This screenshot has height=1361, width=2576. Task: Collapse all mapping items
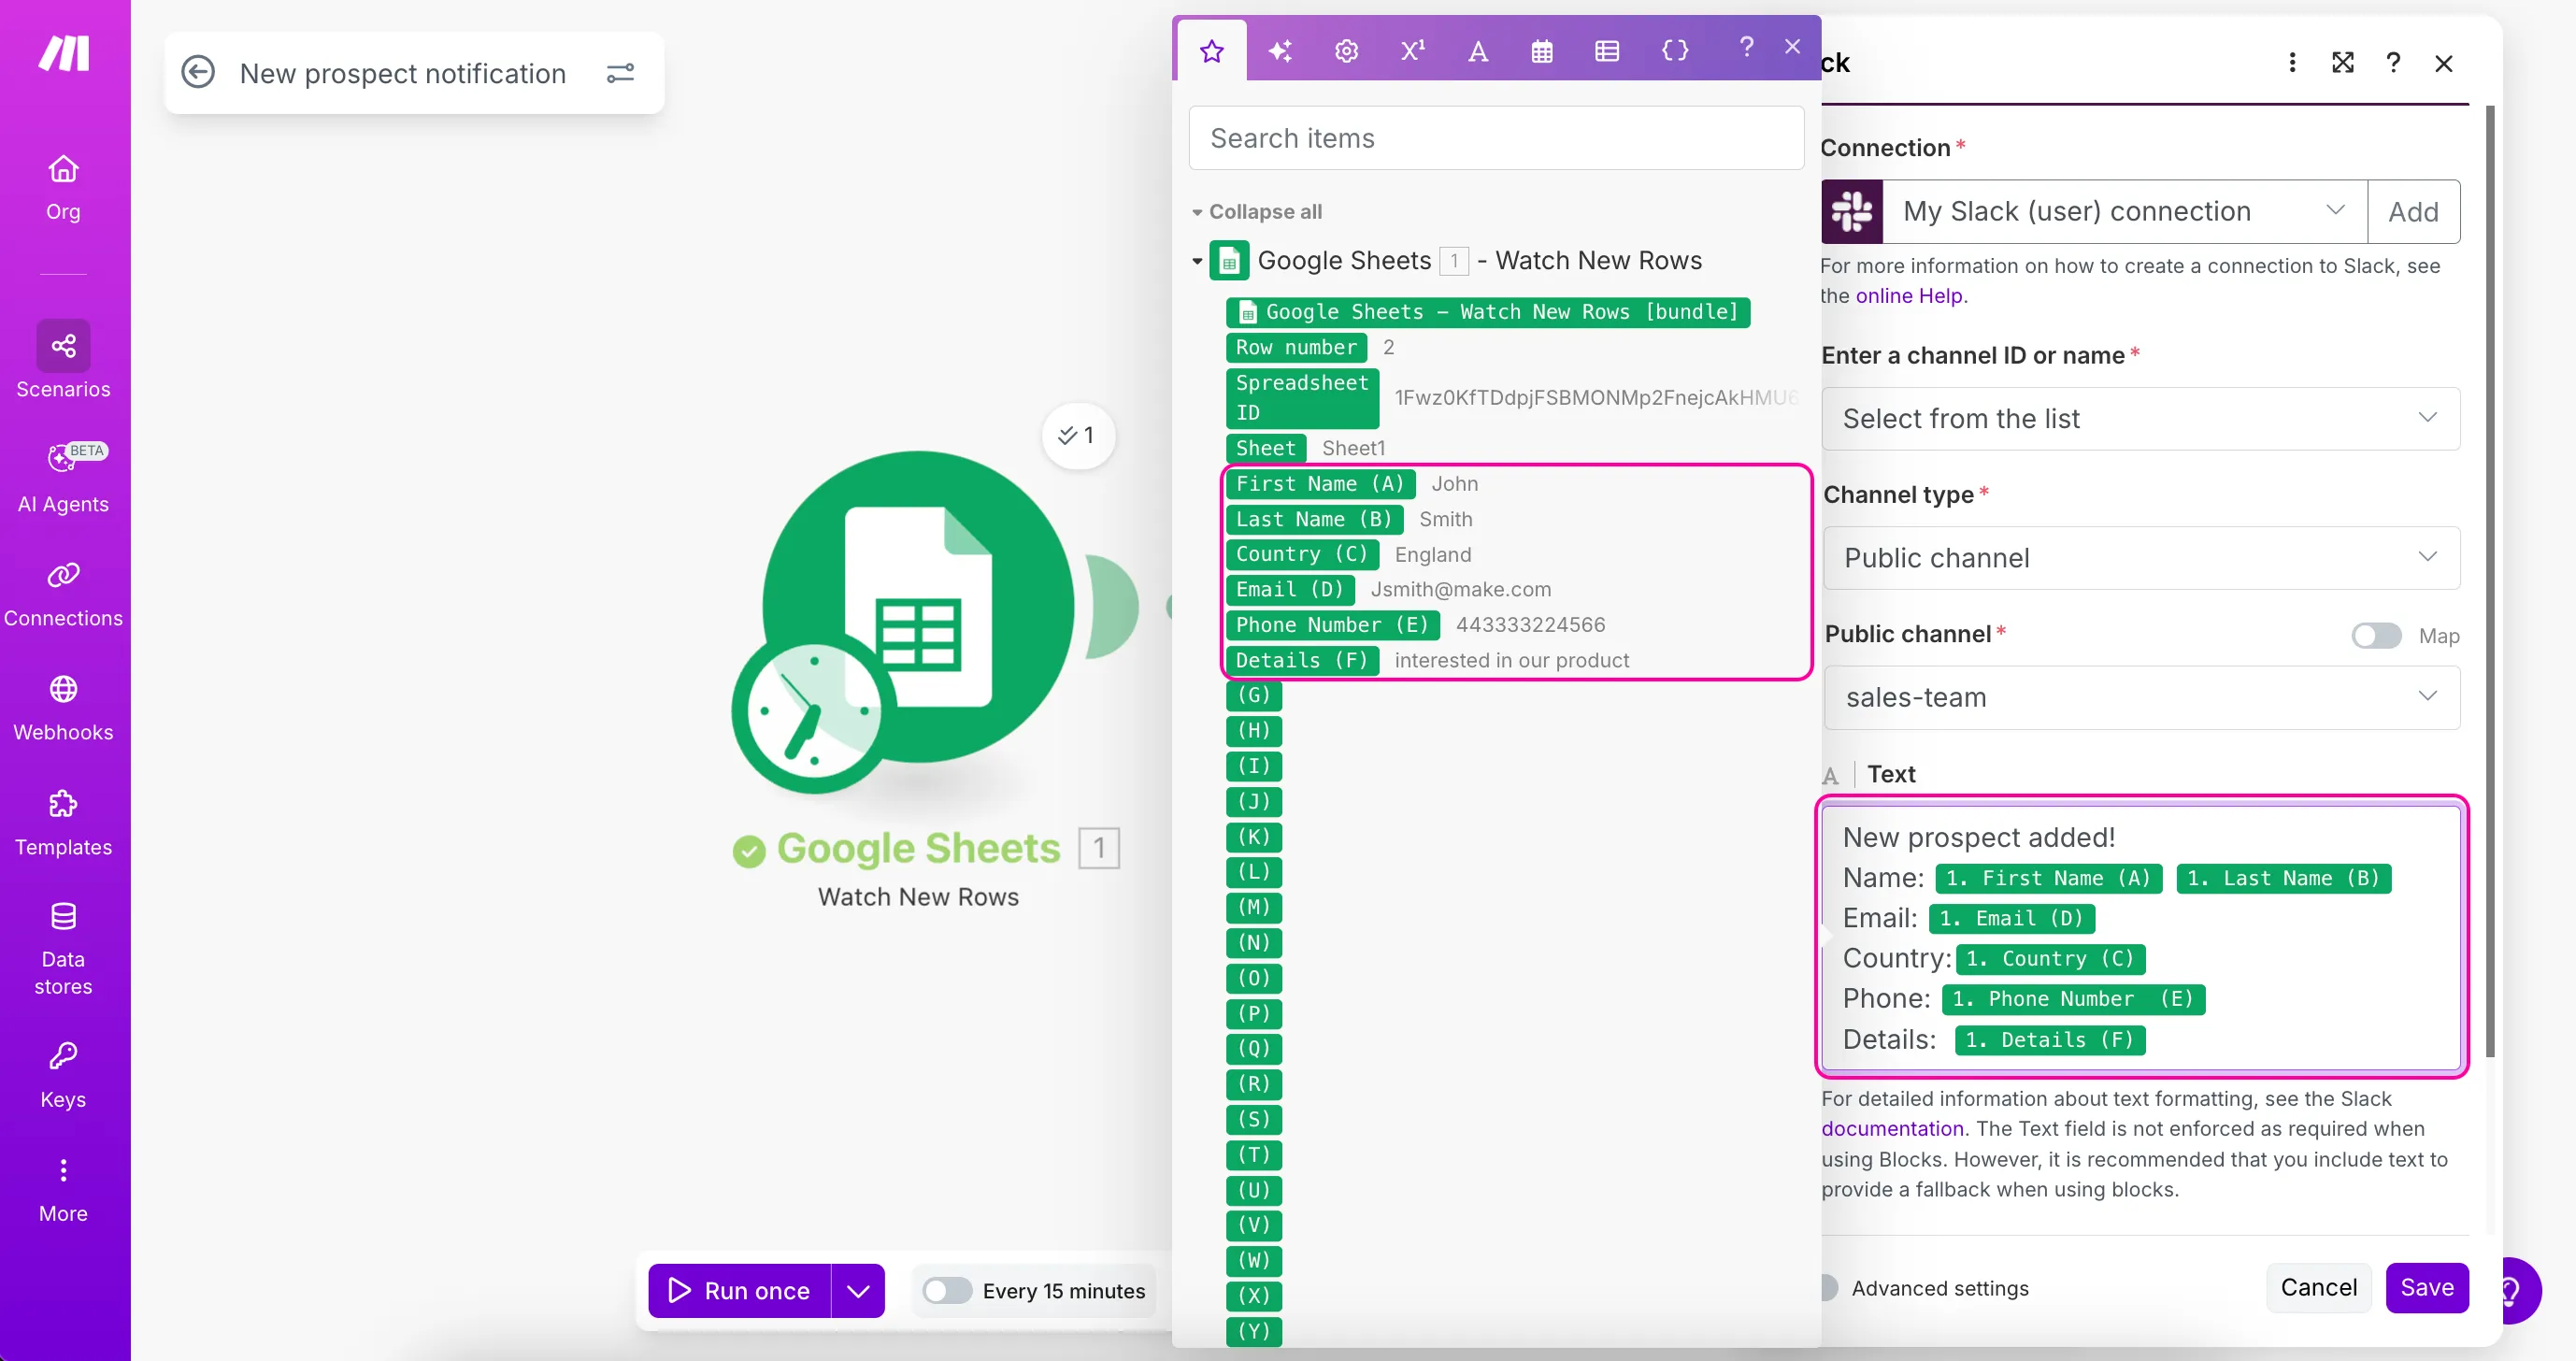[x=1257, y=212]
